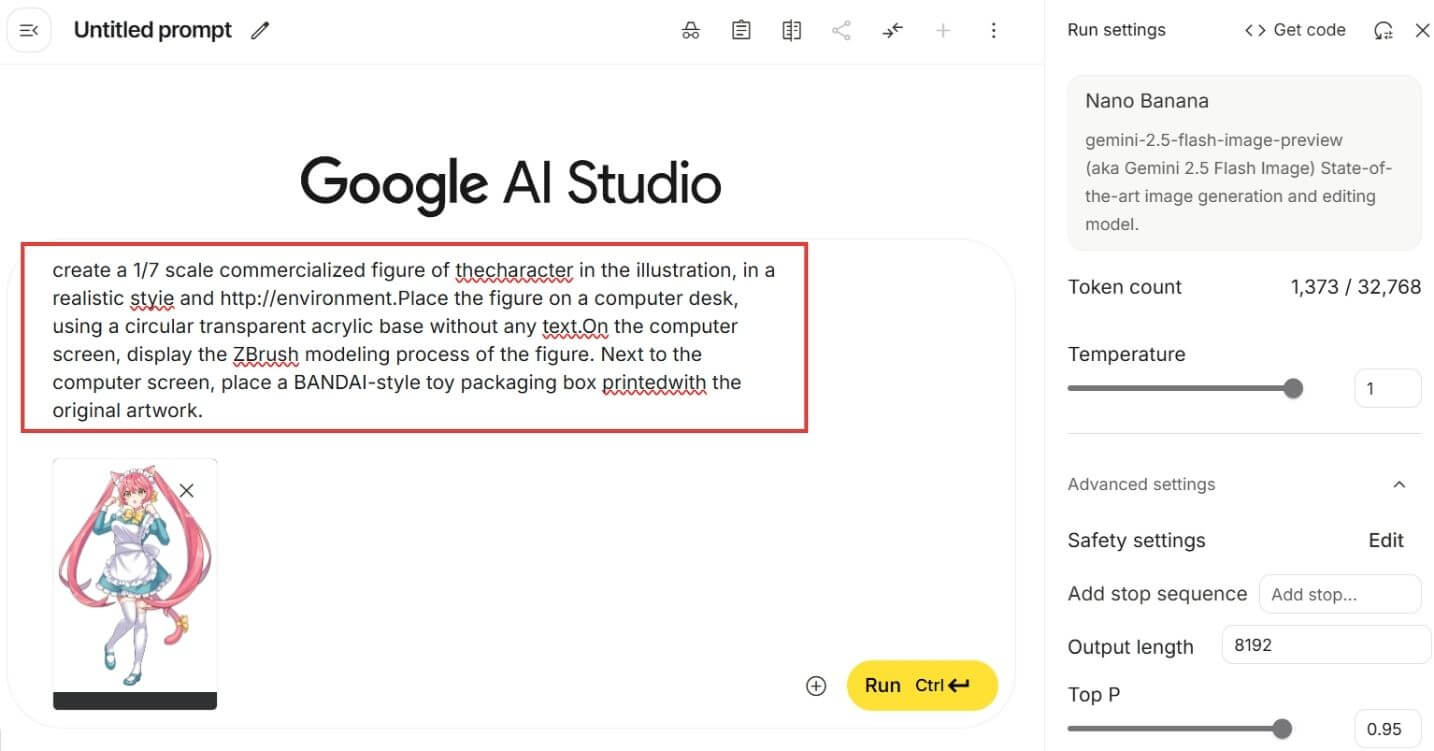
Task: Click the gemini-2.5-flash-image-preview model description
Action: [1239, 182]
